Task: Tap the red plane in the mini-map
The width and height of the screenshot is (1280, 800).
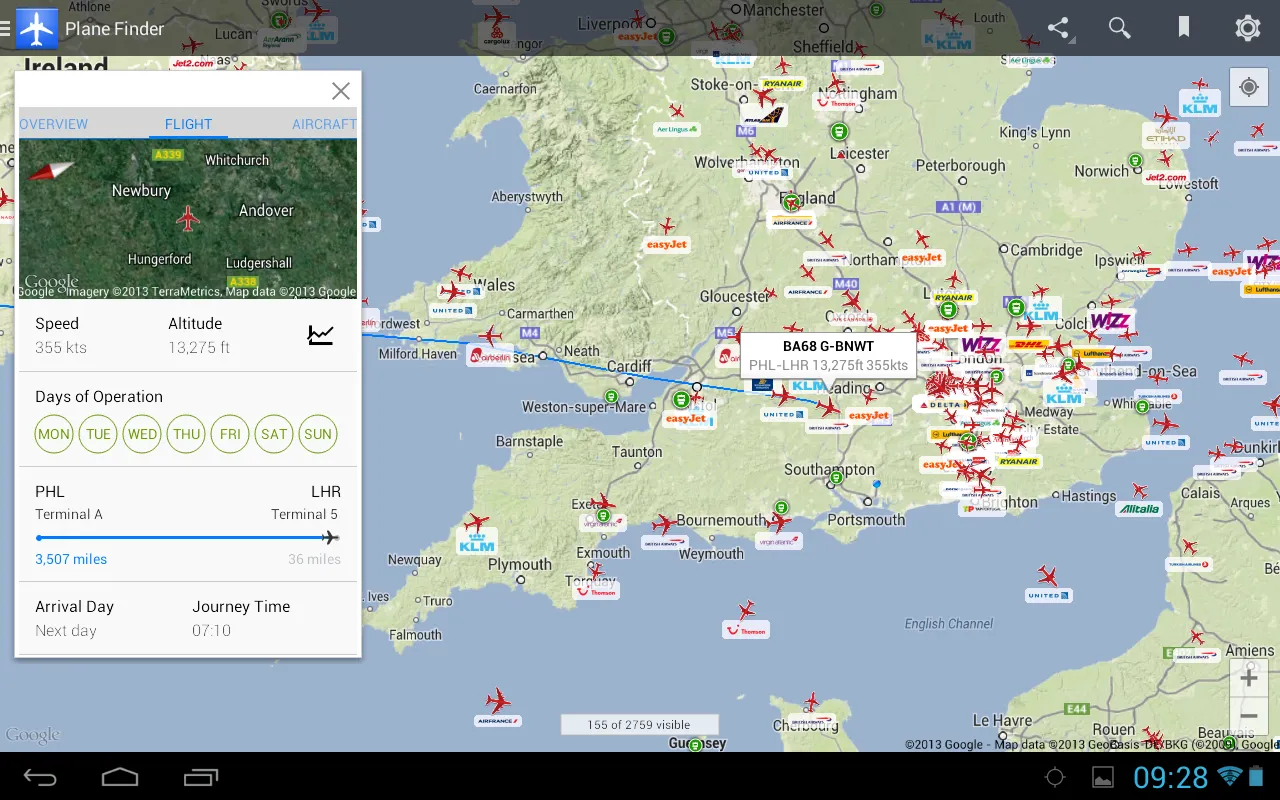Action: [x=187, y=218]
